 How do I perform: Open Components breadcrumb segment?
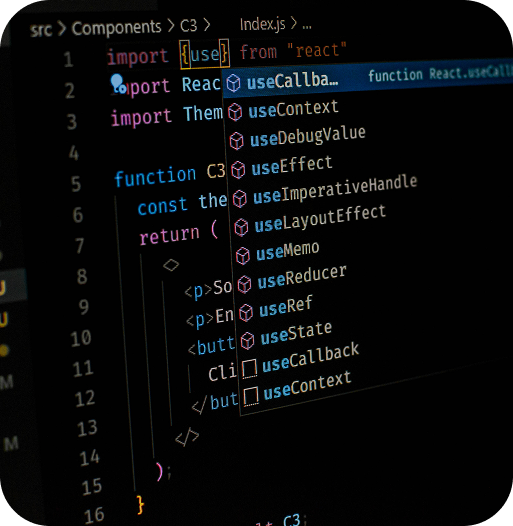point(116,28)
